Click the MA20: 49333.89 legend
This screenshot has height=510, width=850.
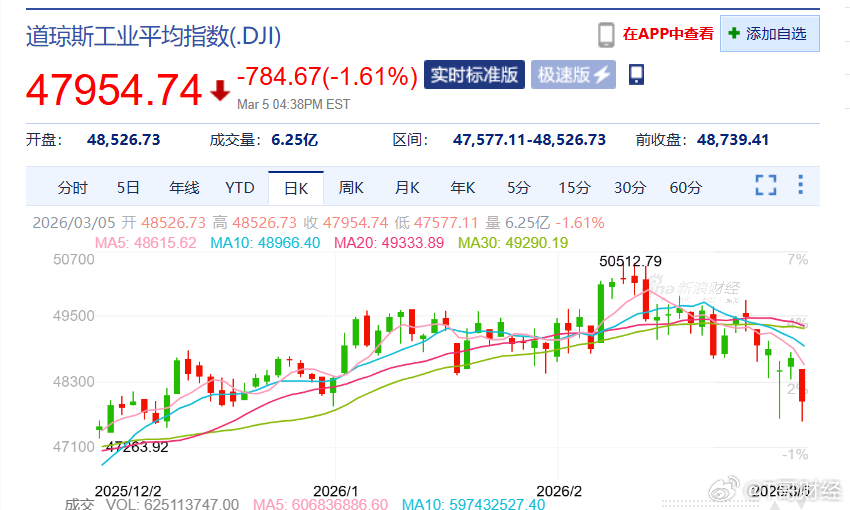click(x=389, y=243)
